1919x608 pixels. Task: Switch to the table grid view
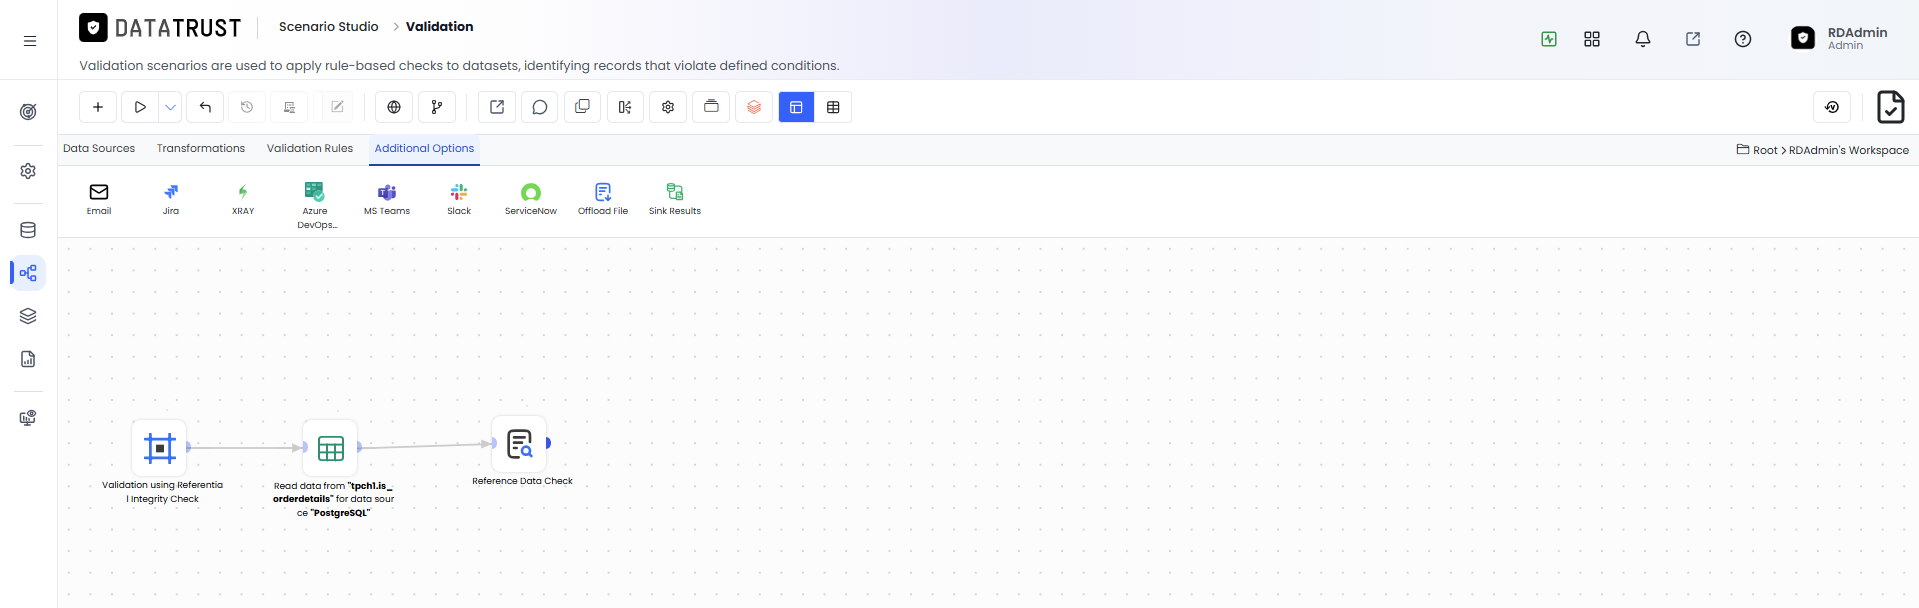[833, 107]
